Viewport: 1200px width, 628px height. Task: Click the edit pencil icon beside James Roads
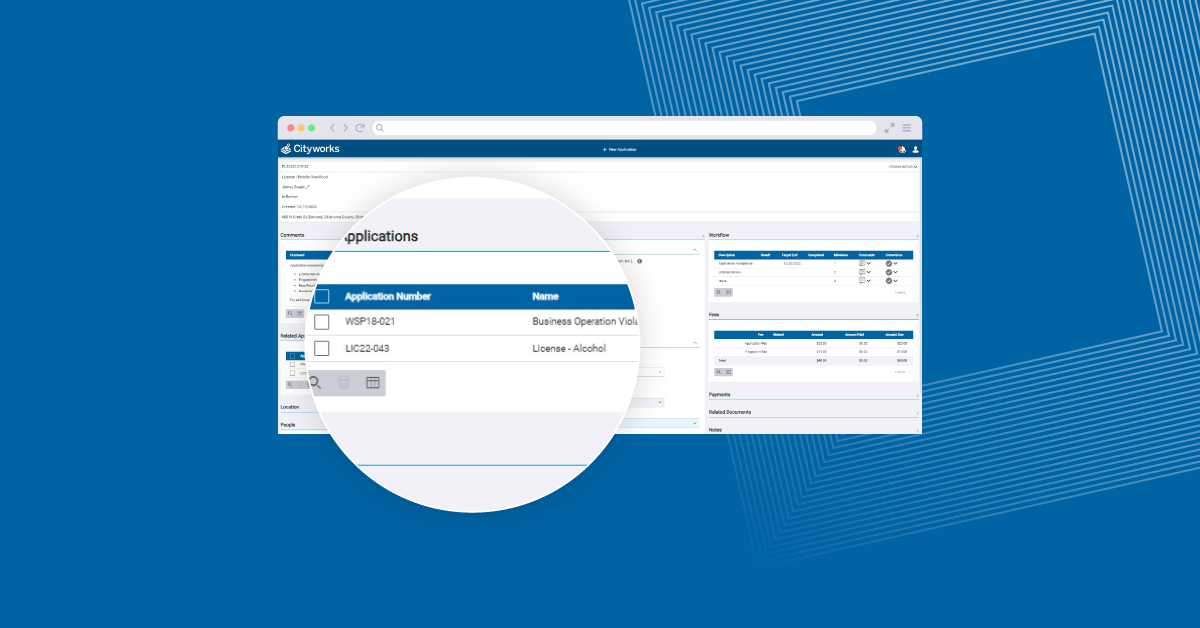(x=307, y=188)
